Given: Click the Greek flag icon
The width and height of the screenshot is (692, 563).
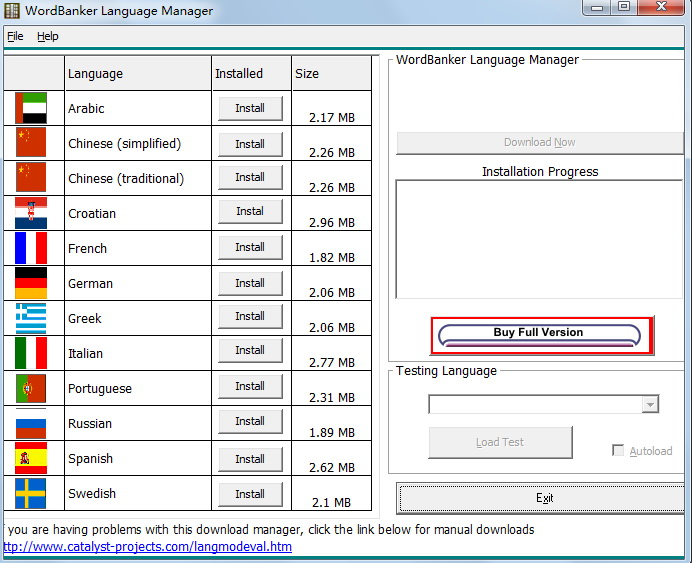Looking at the screenshot, I should tap(31, 318).
